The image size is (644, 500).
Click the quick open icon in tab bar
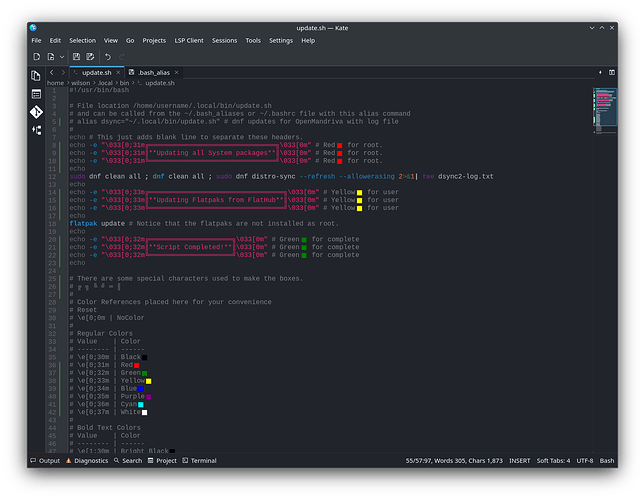click(x=600, y=72)
